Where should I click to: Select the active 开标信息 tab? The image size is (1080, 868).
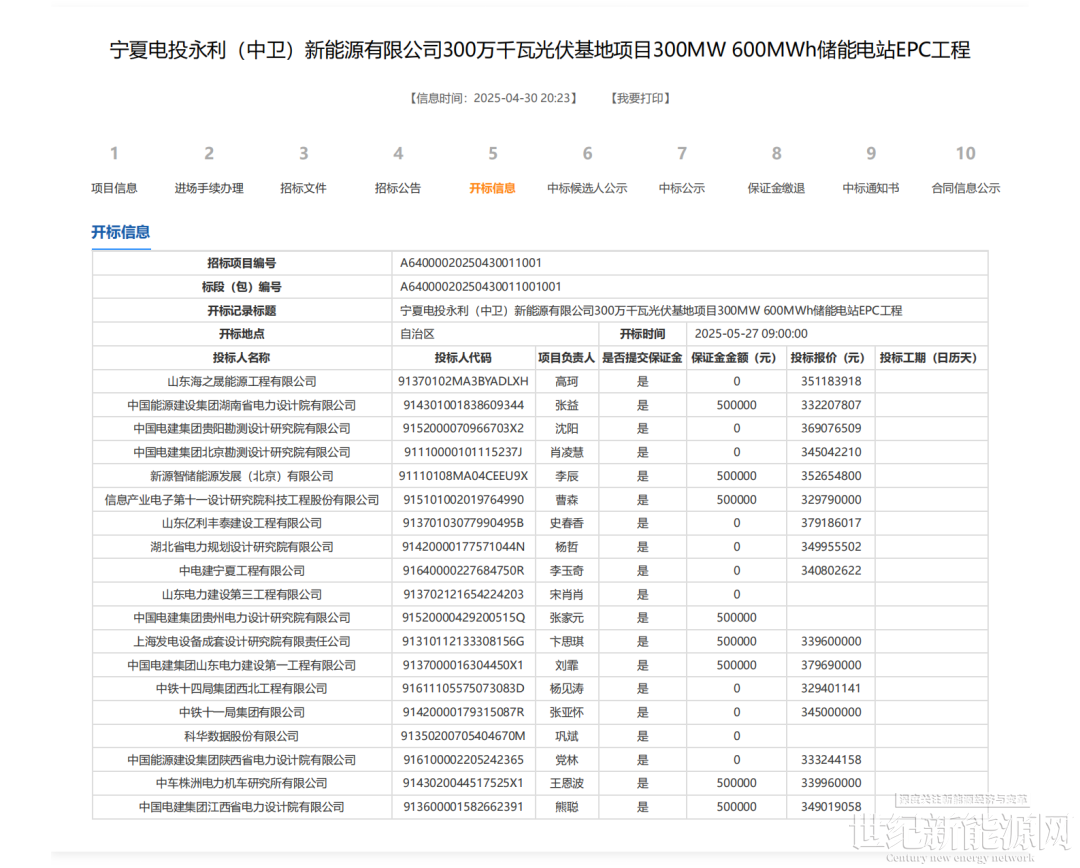pyautogui.click(x=492, y=188)
